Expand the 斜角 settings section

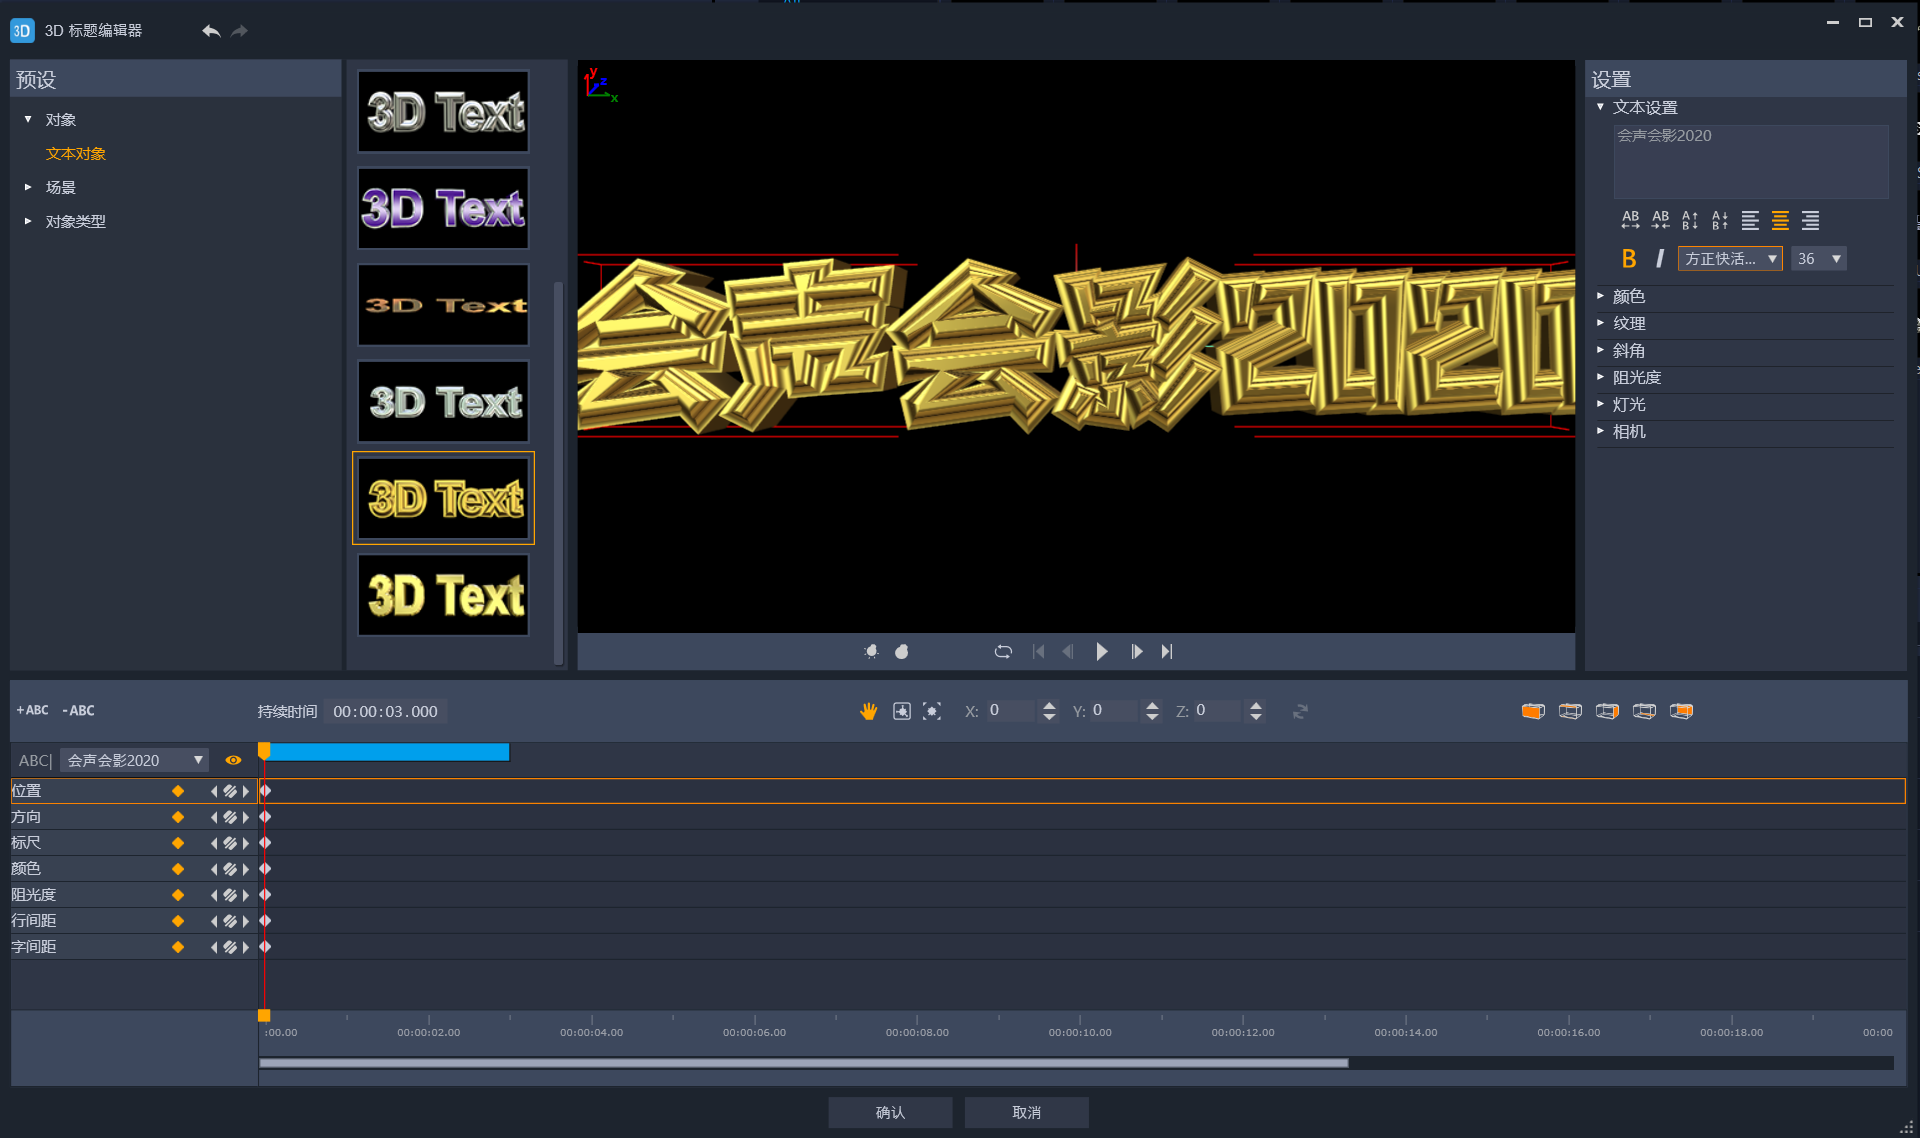(x=1600, y=350)
